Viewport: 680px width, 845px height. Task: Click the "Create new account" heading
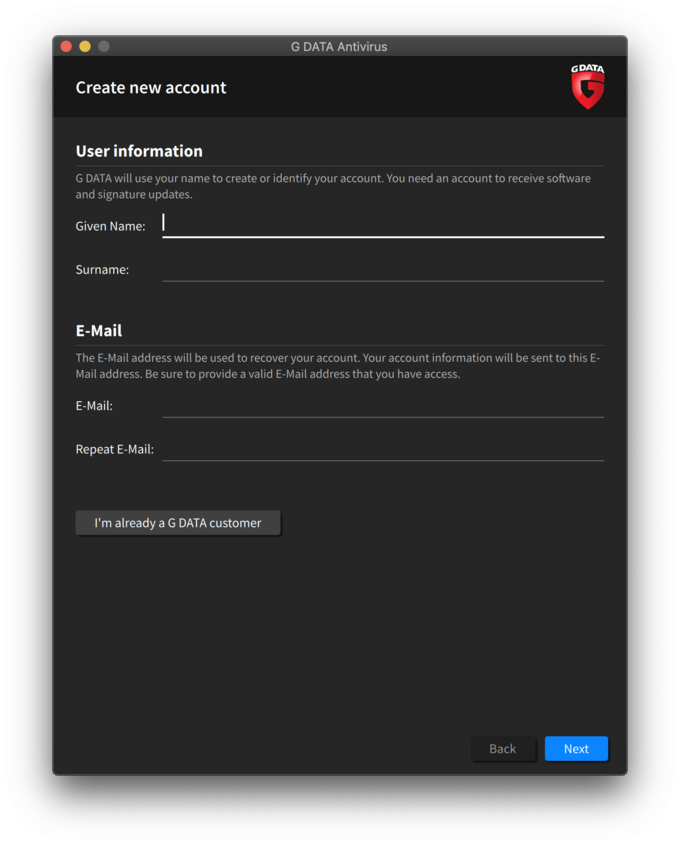click(x=151, y=87)
